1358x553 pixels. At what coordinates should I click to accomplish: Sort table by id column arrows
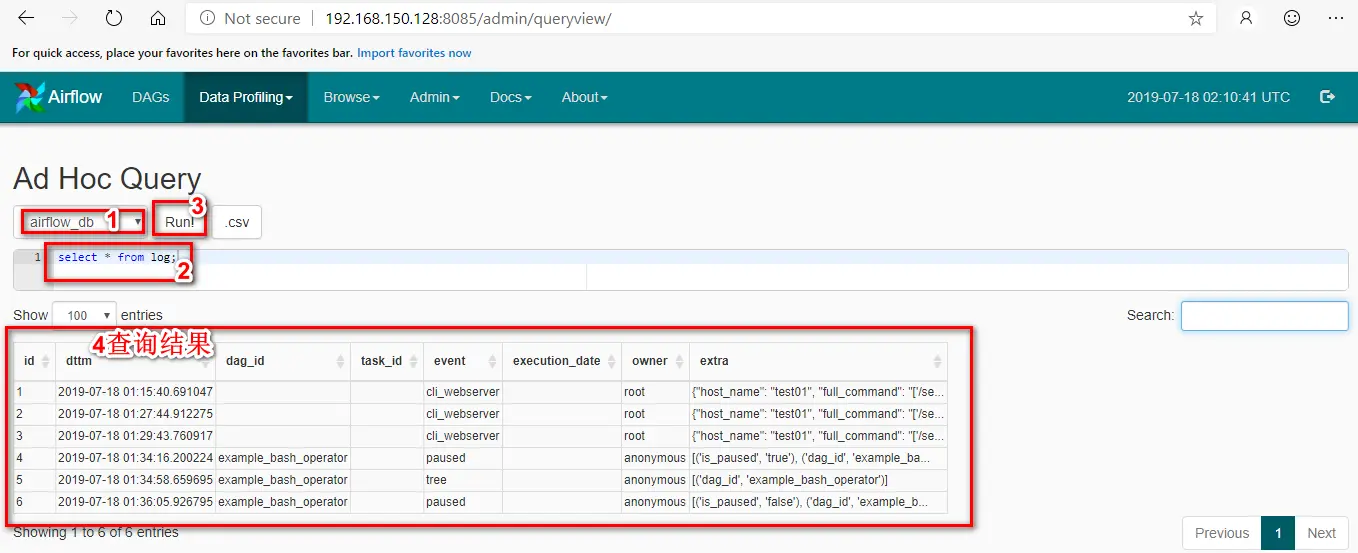(45, 361)
